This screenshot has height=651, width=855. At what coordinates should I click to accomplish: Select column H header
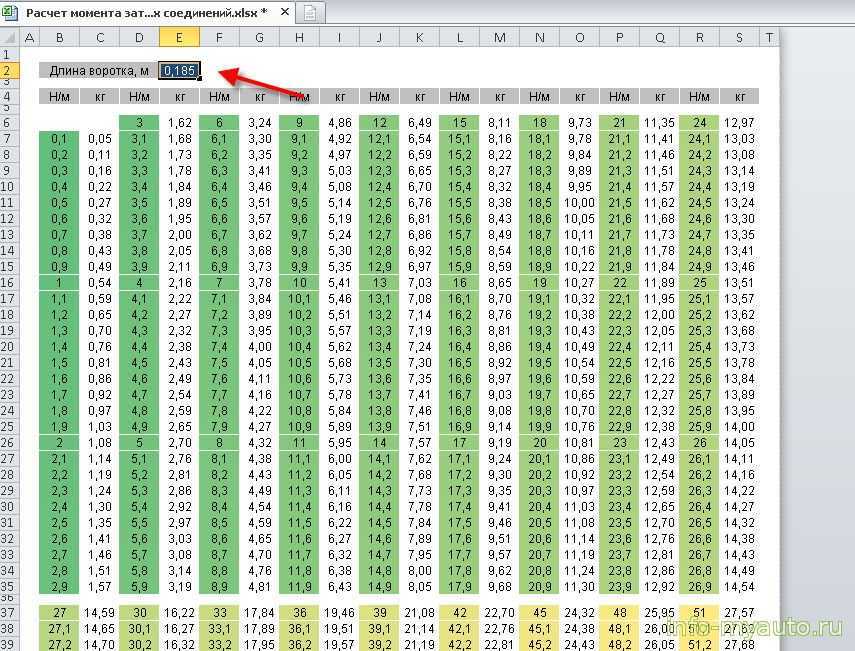[x=299, y=38]
